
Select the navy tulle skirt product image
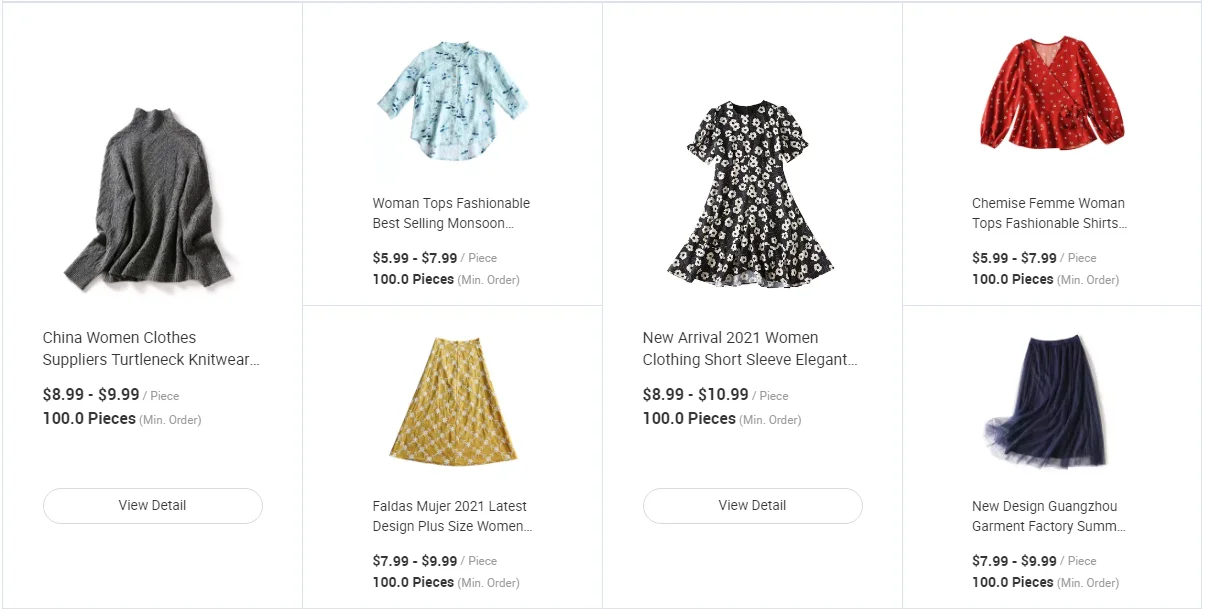point(1048,403)
